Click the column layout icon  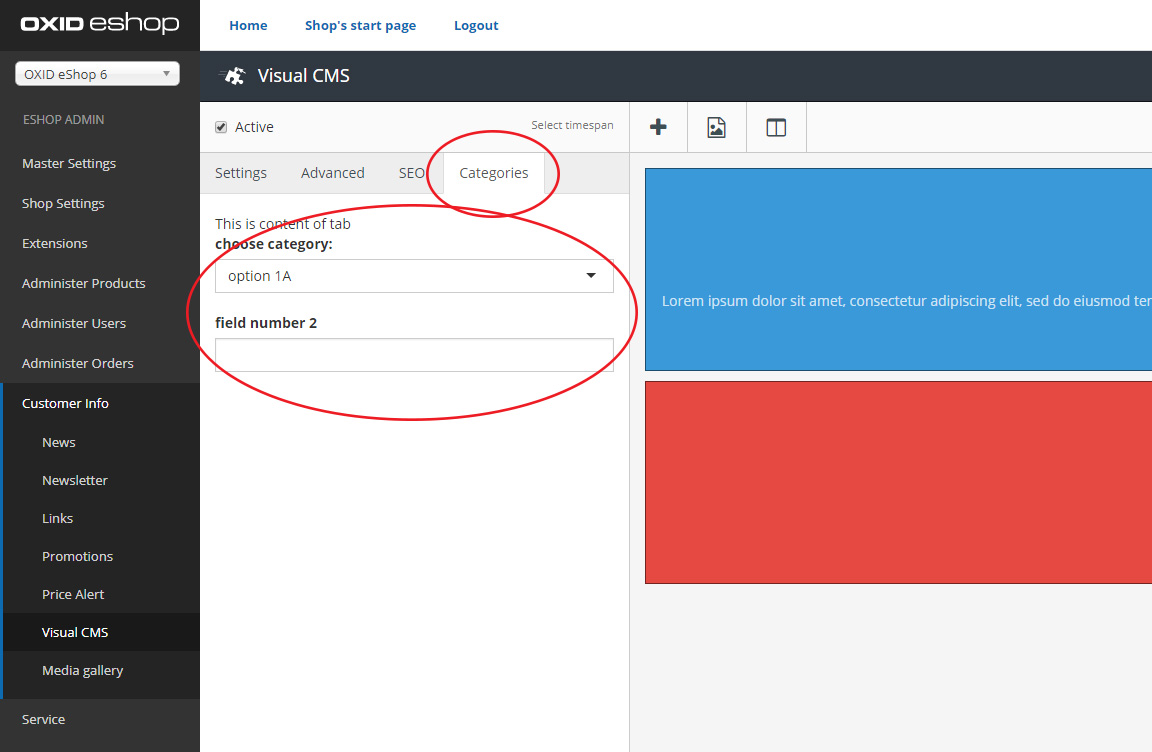(x=776, y=127)
